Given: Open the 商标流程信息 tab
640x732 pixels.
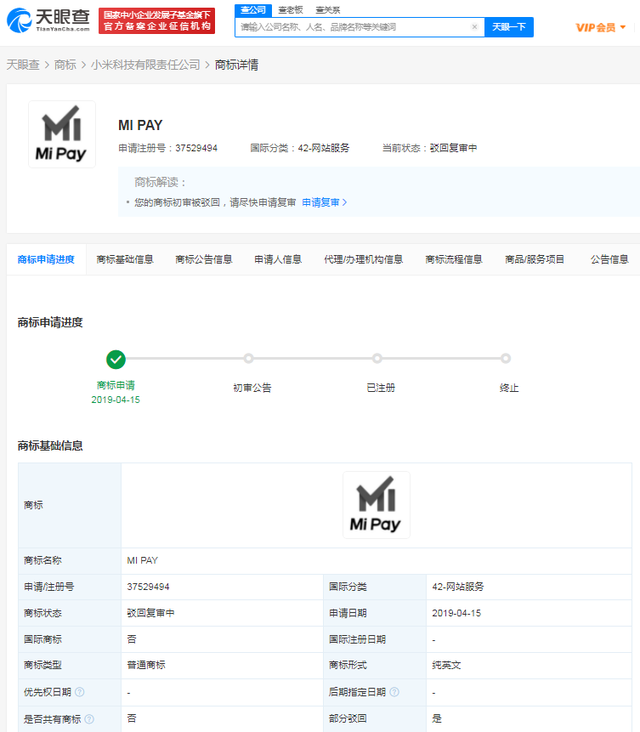Looking at the screenshot, I should pos(453,259).
